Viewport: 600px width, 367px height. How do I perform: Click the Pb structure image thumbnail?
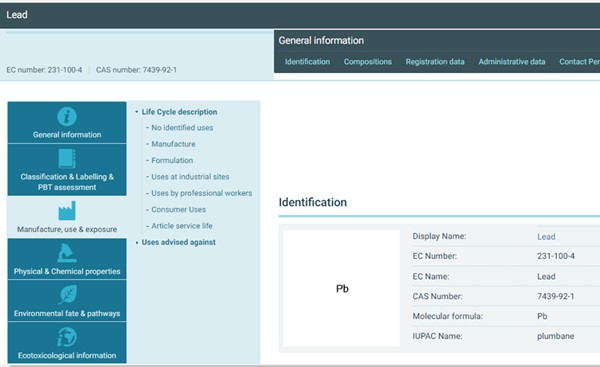pos(341,288)
